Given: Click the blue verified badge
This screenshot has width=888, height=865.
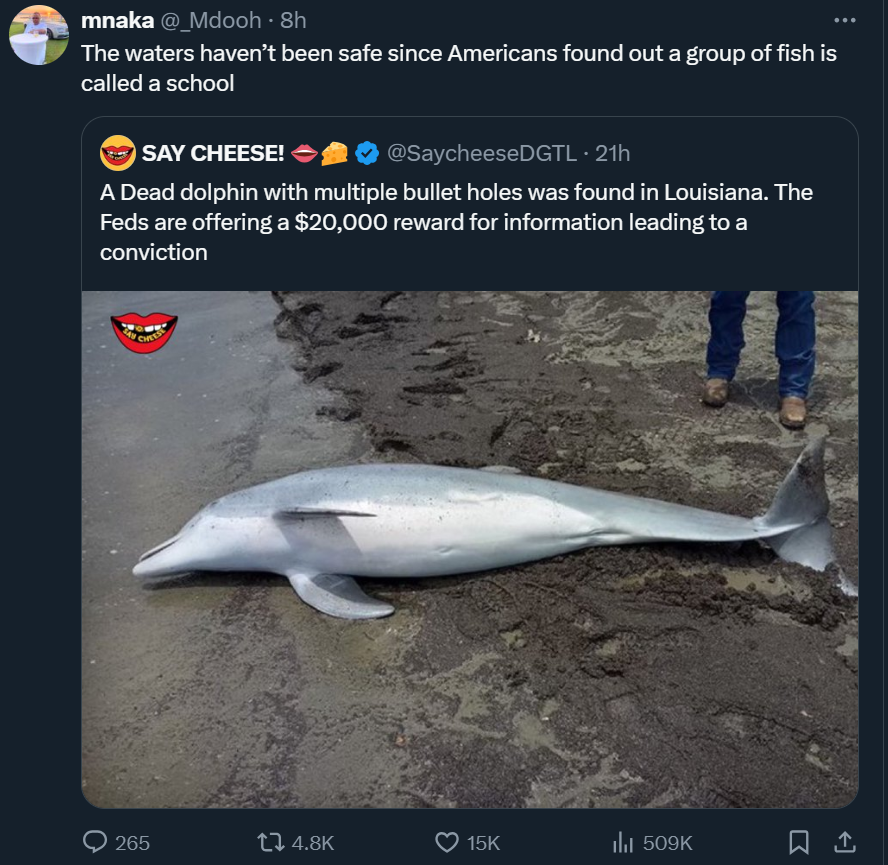Looking at the screenshot, I should 367,153.
